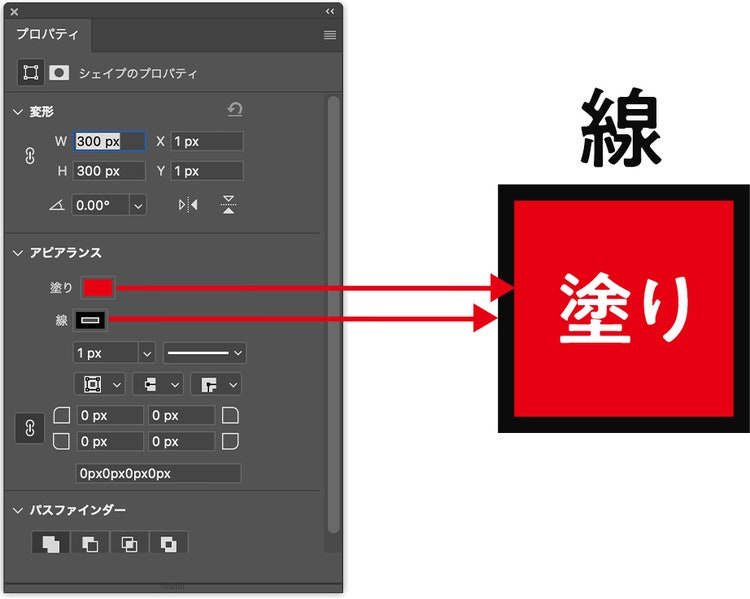Flip the shape vertically
This screenshot has height=599, width=750.
tap(229, 205)
